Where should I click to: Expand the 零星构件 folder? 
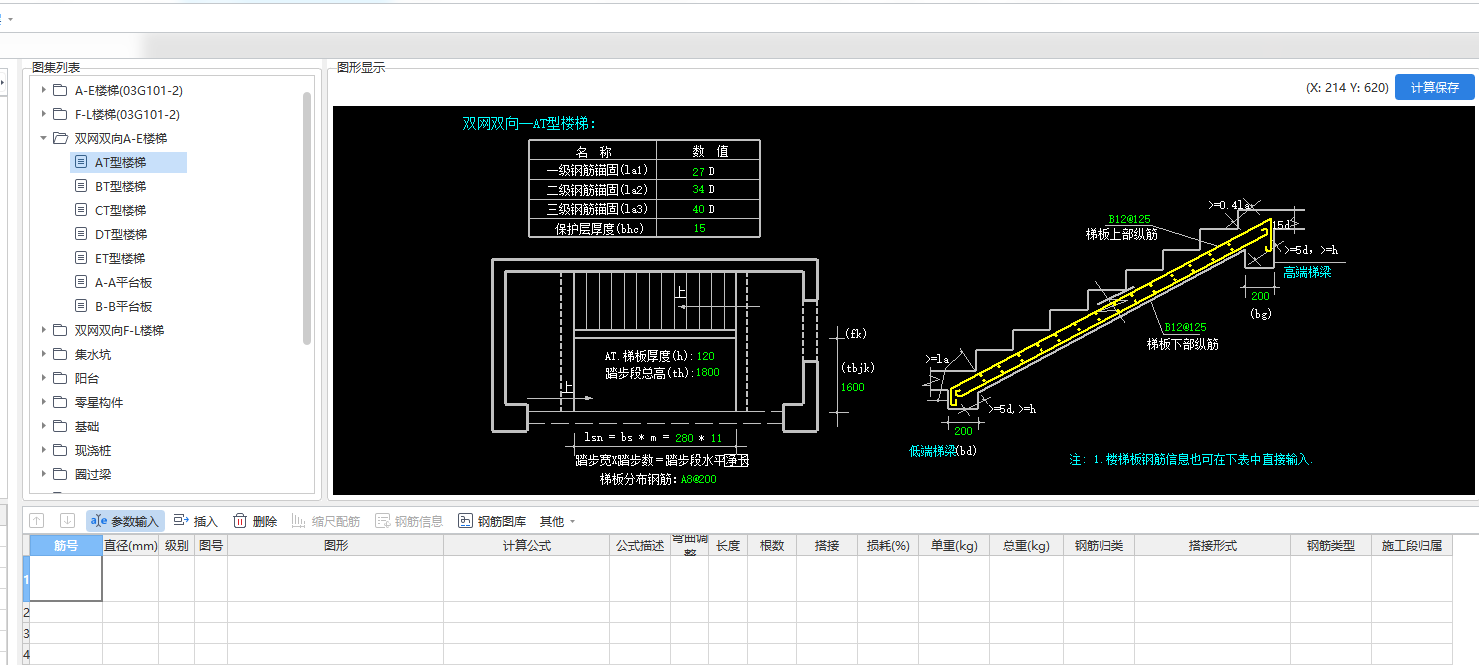coord(43,402)
